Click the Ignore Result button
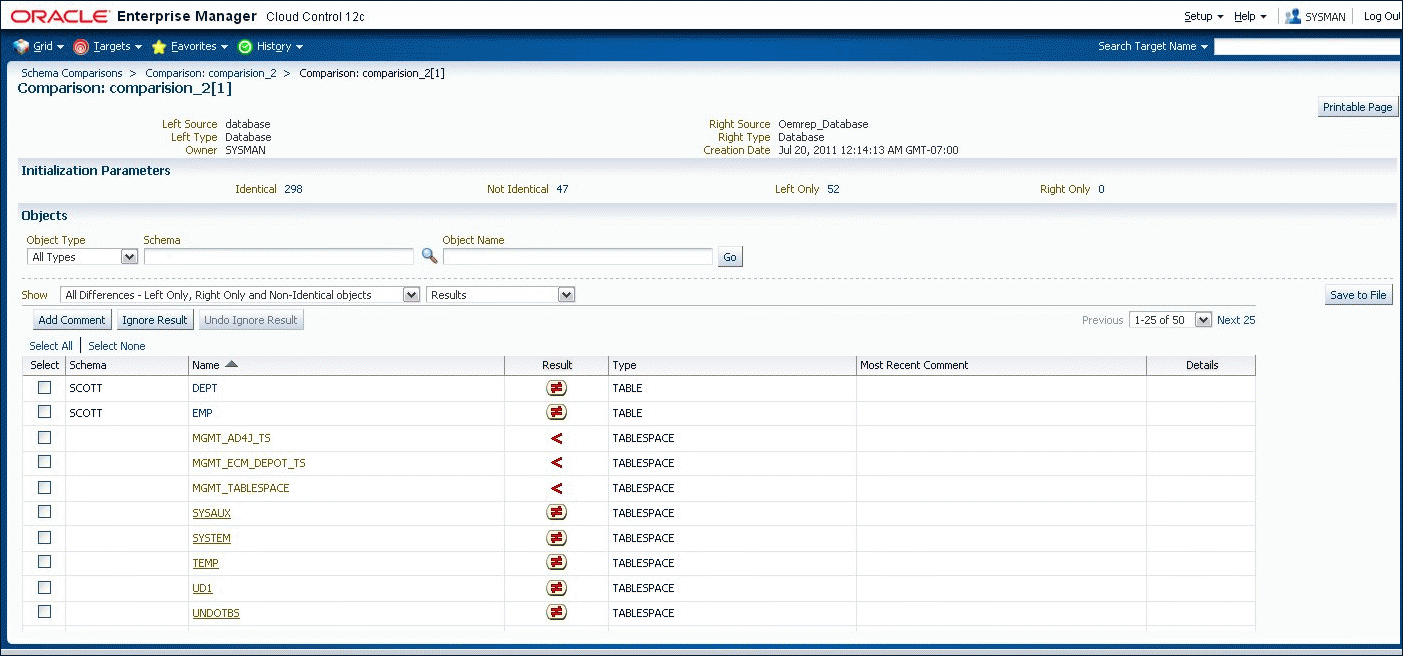The height and width of the screenshot is (656, 1403). pos(155,320)
